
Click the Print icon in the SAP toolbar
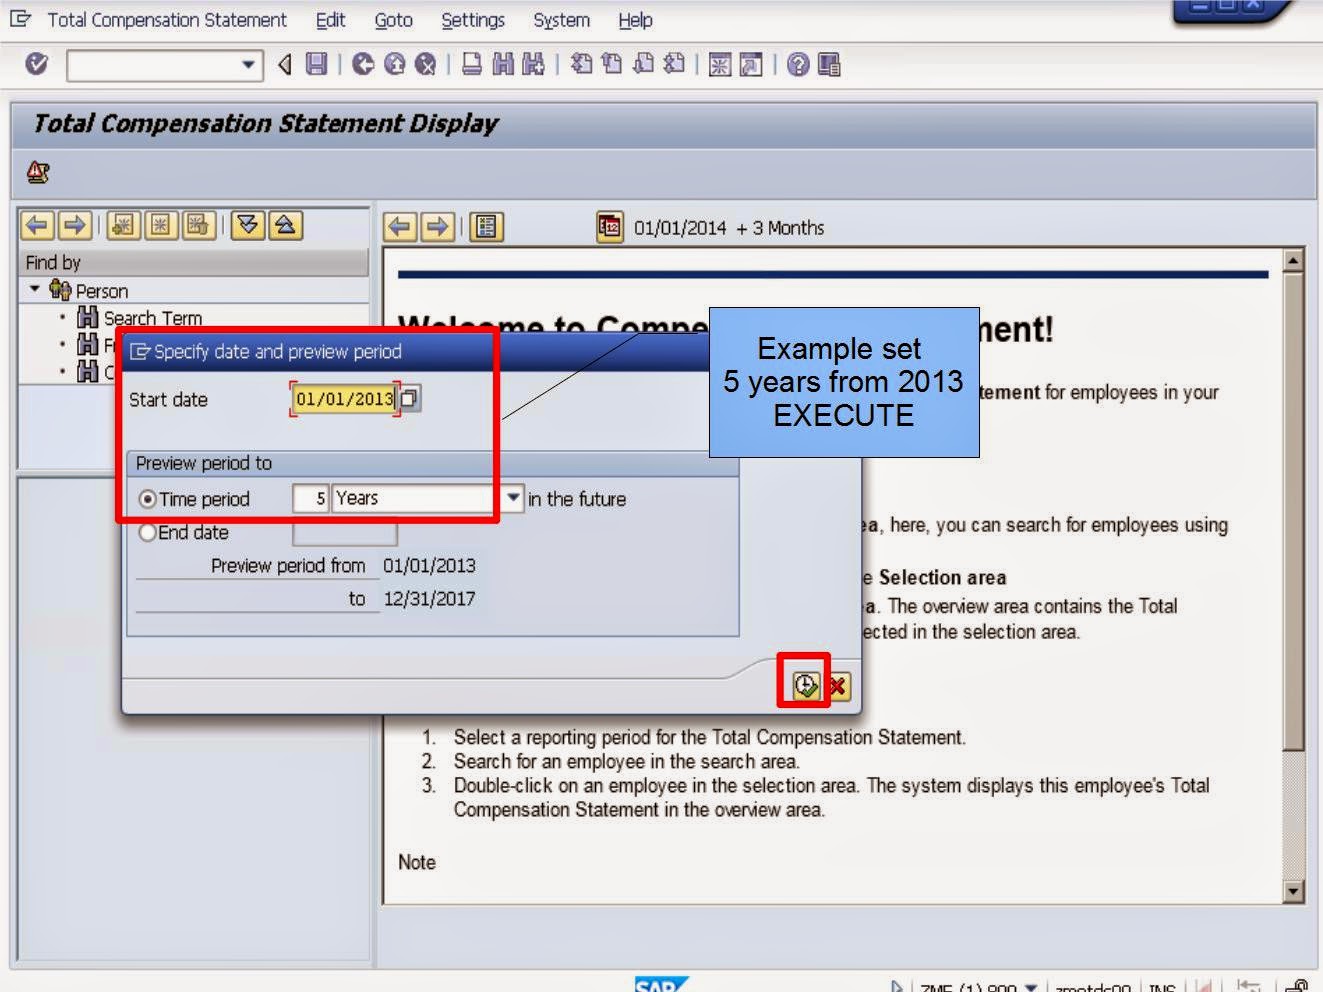[471, 64]
